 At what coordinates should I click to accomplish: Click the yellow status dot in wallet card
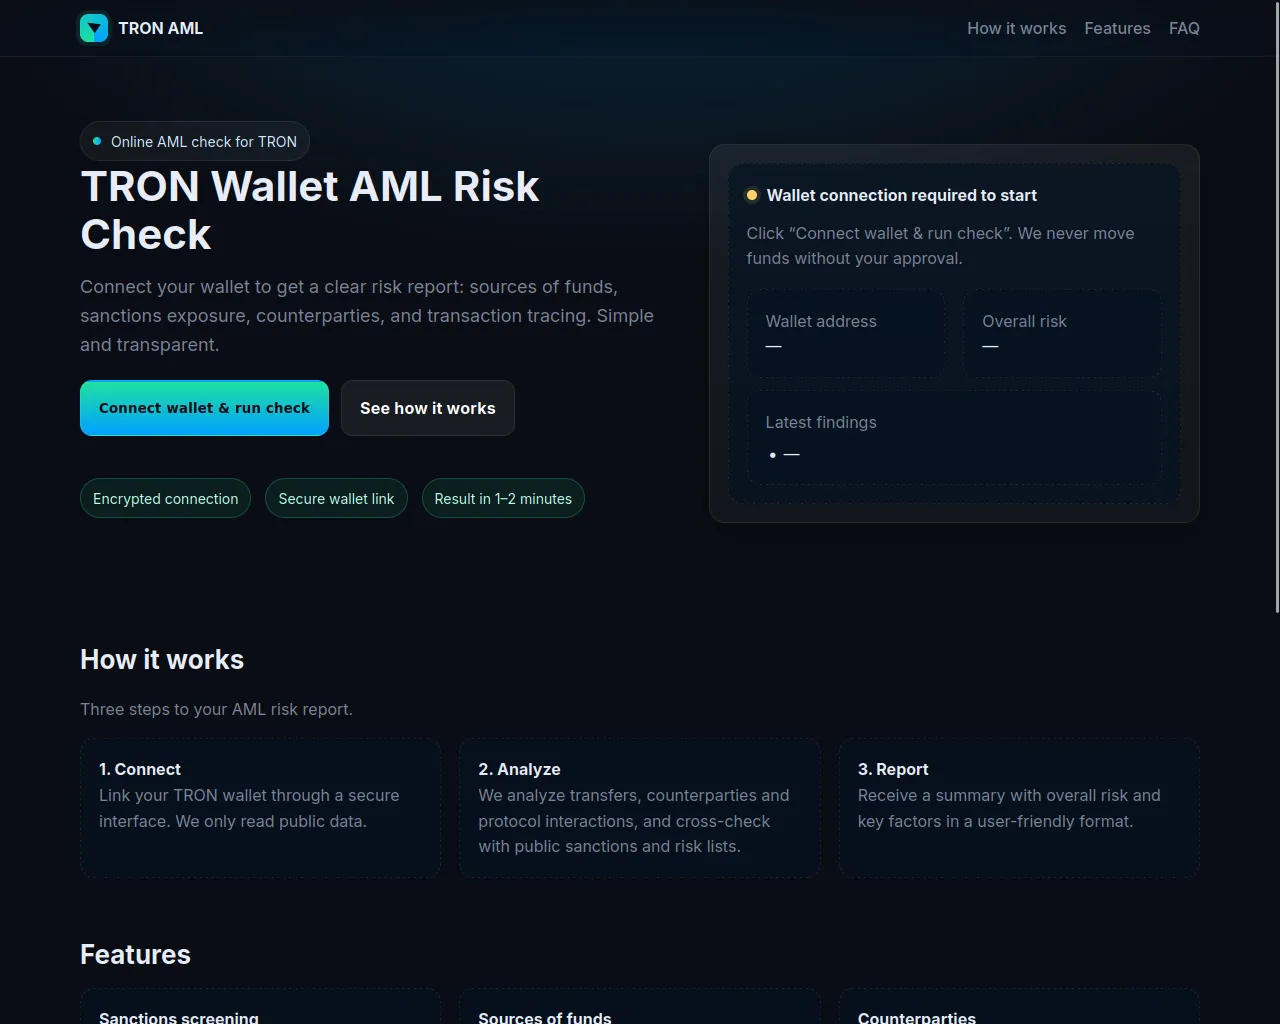[752, 195]
